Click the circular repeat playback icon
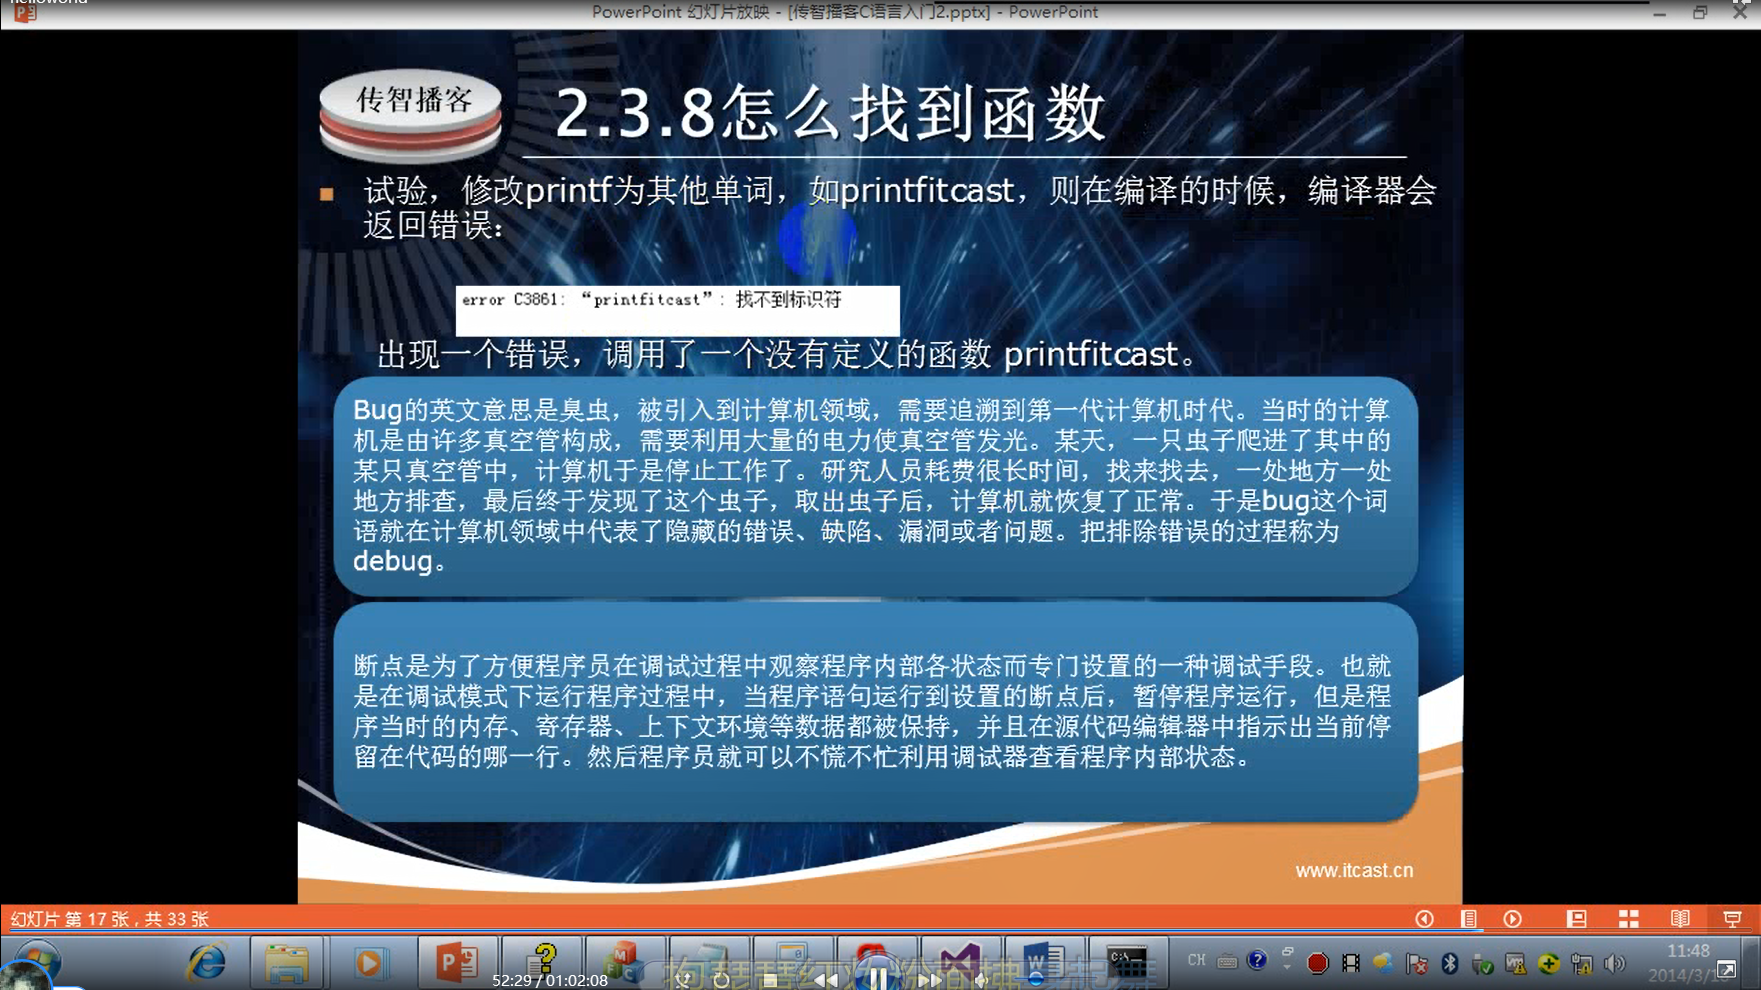Image resolution: width=1761 pixels, height=990 pixels. (x=721, y=980)
